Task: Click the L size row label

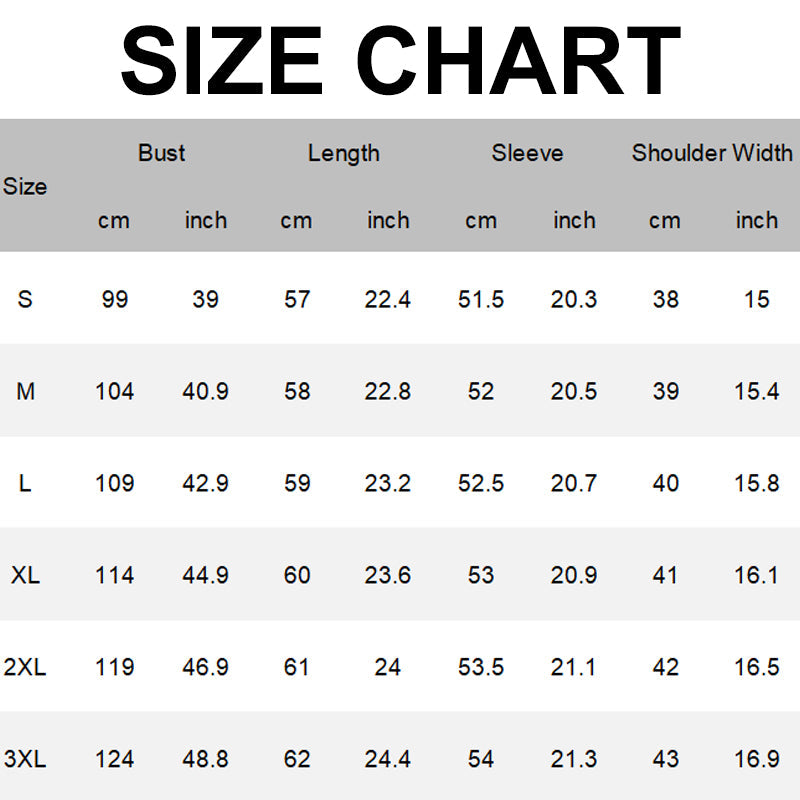Action: (x=25, y=483)
